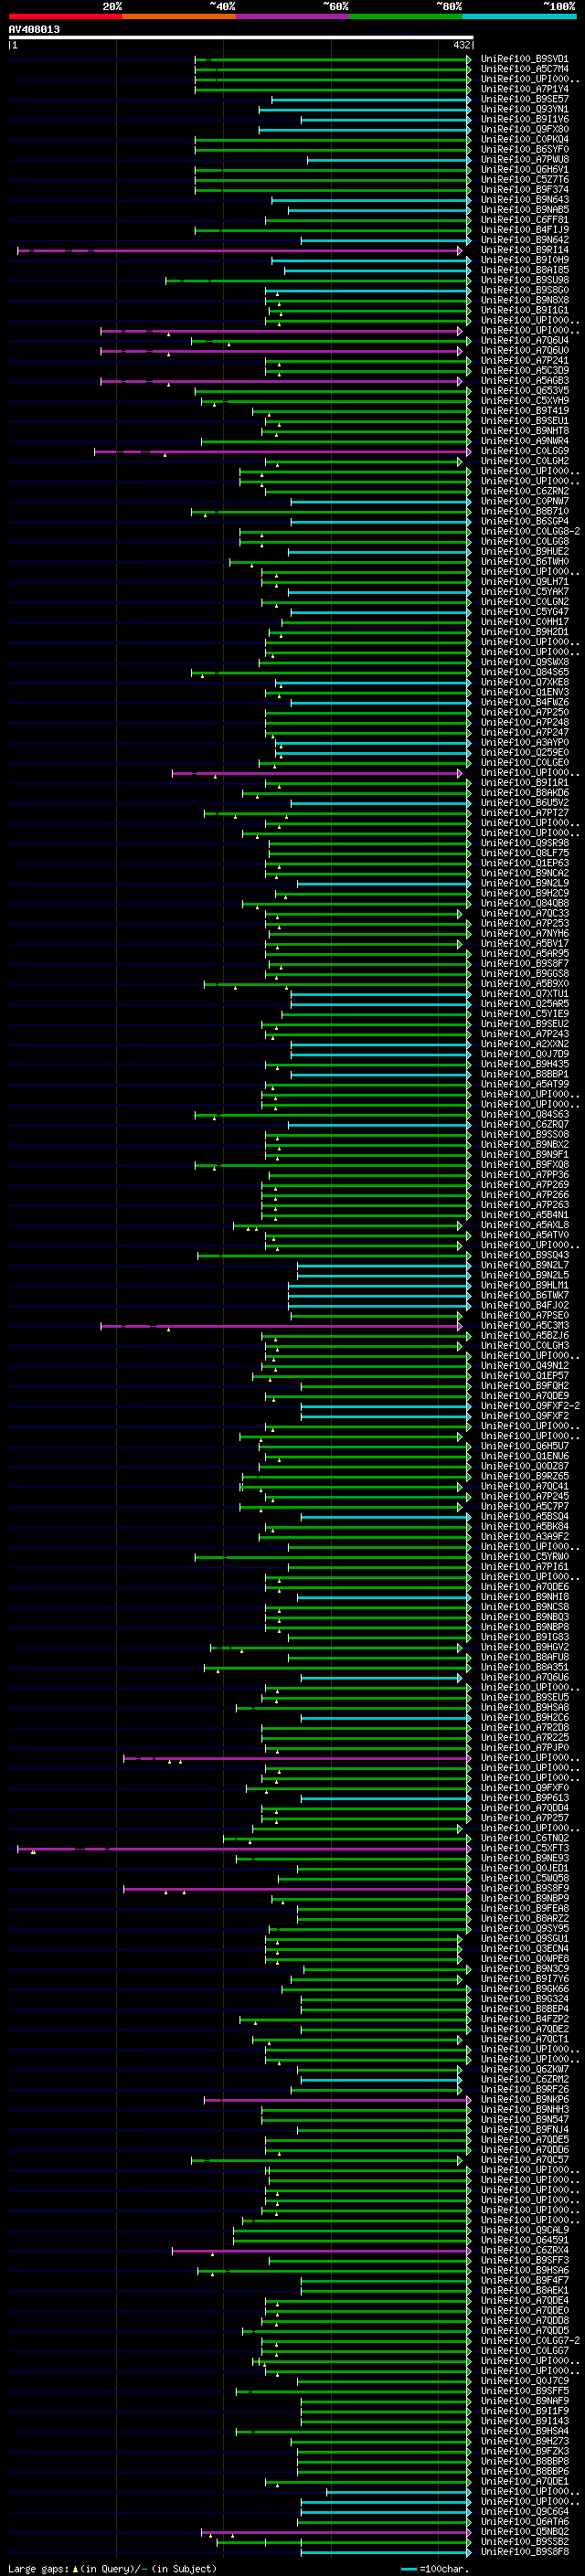This screenshot has height=2576, width=585.
Task: Select the UniRef100_Q5NBQ2 entry
Action: [x=524, y=2532]
